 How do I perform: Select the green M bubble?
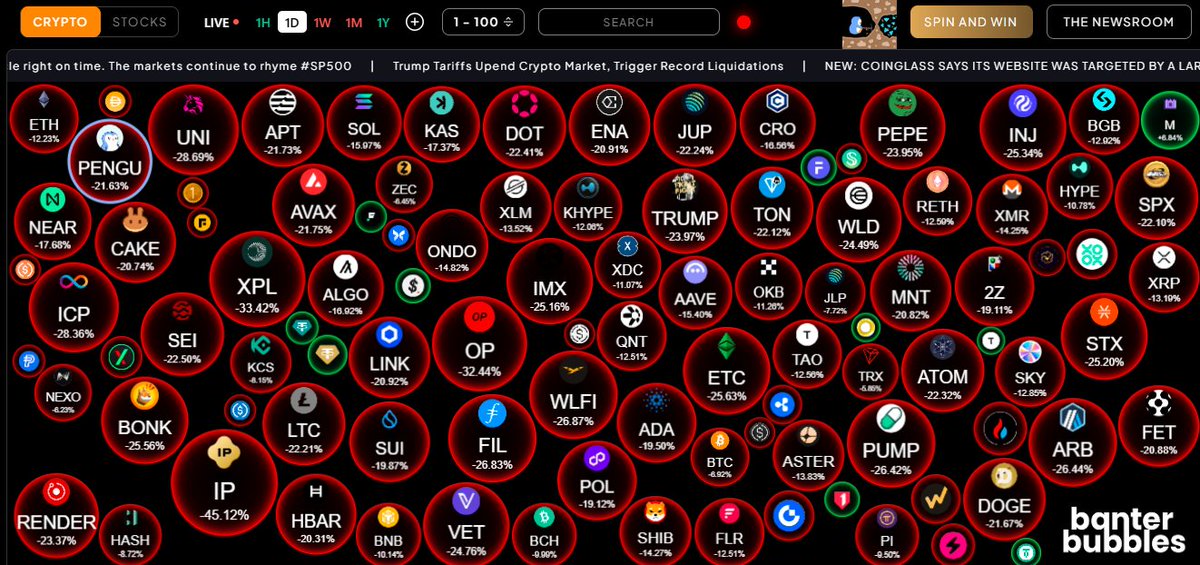(1169, 119)
